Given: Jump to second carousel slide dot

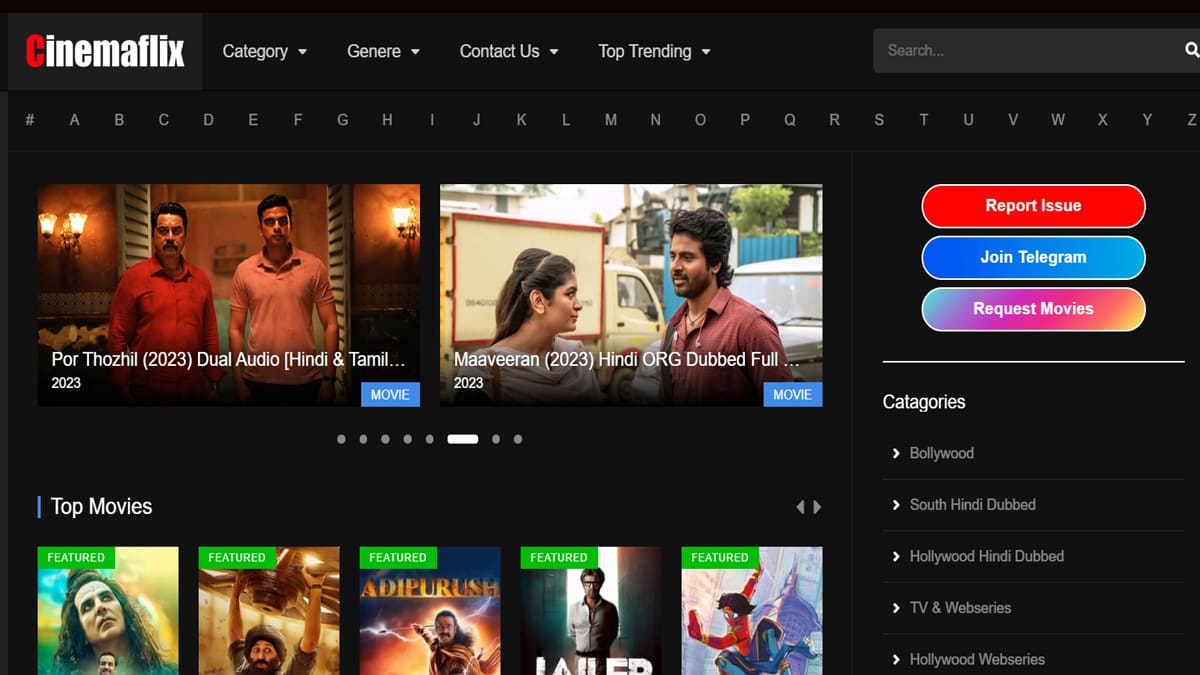Looking at the screenshot, I should (x=363, y=439).
